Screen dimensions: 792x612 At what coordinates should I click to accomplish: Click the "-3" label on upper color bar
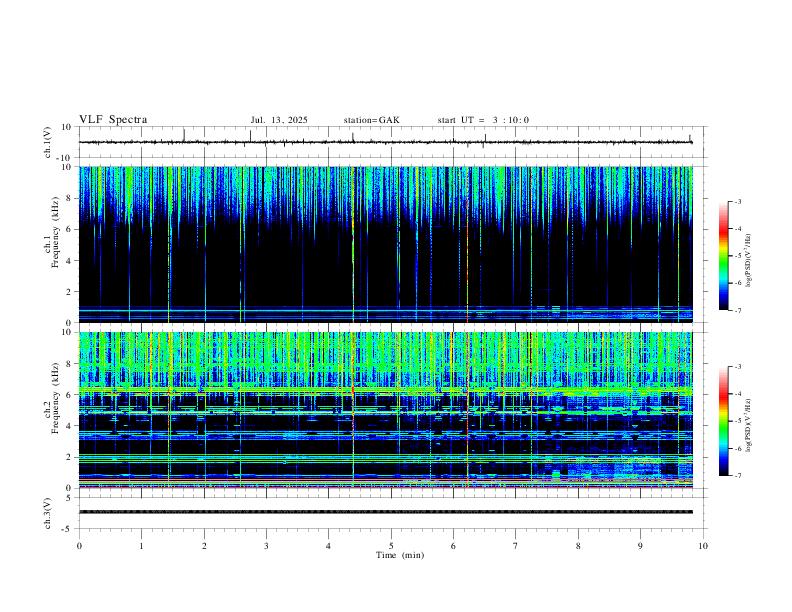tap(737, 202)
